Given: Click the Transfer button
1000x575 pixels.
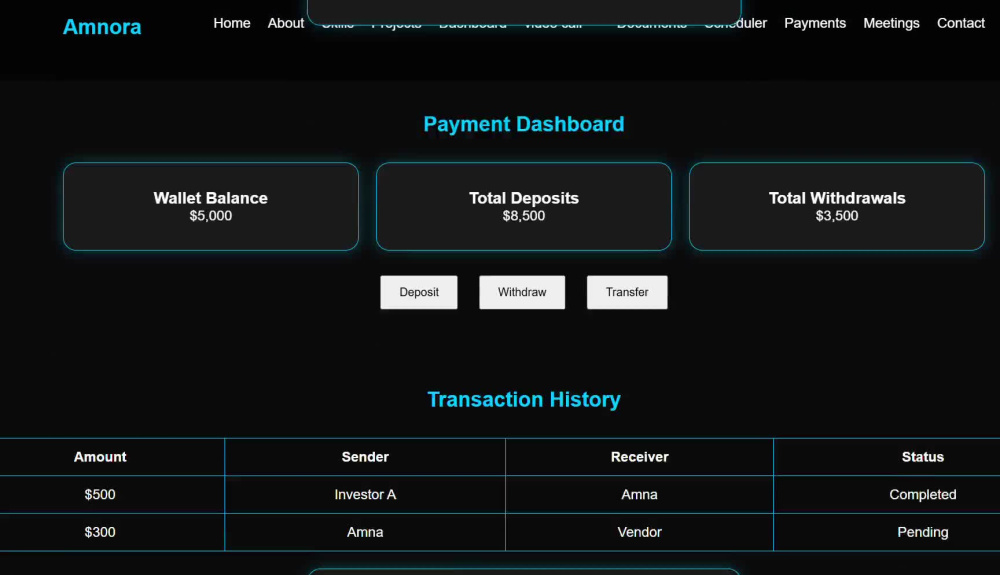Looking at the screenshot, I should pyautogui.click(x=627, y=292).
